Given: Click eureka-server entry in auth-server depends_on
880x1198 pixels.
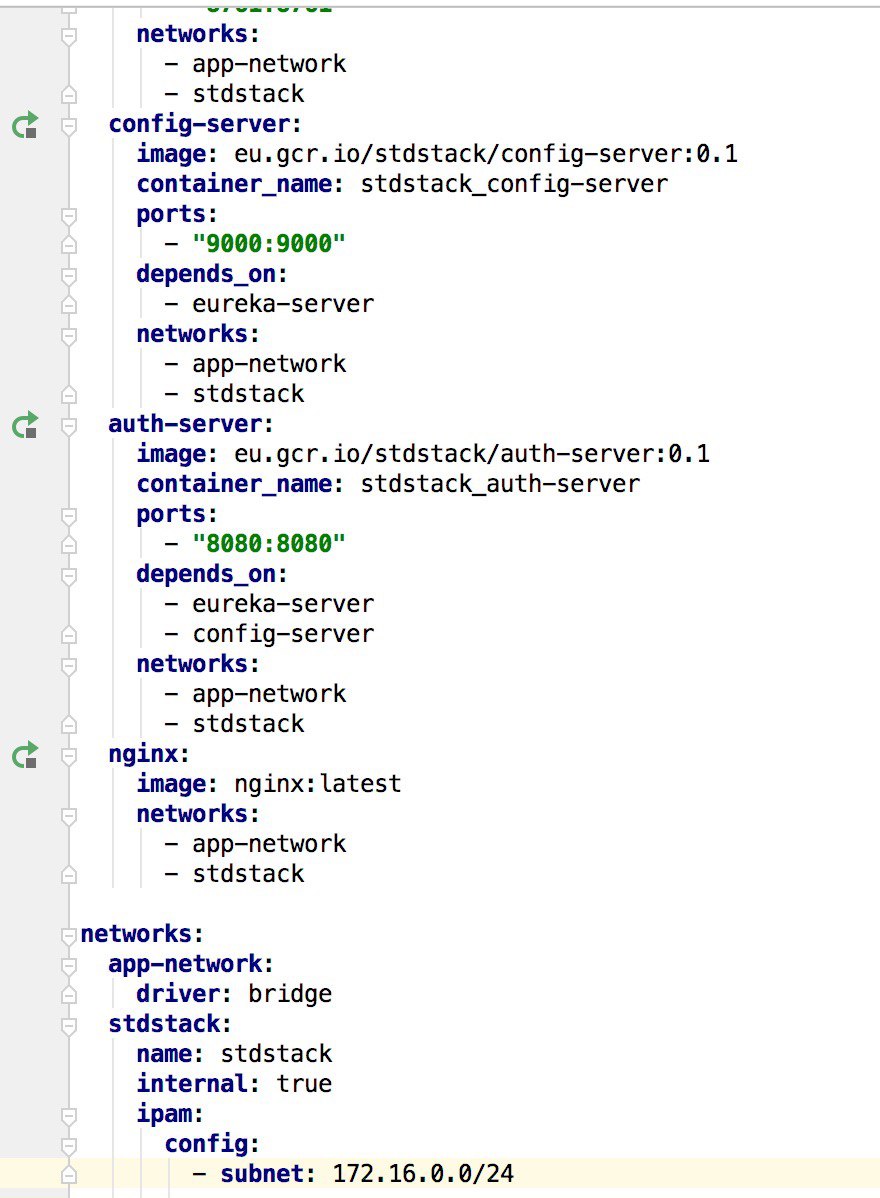Looking at the screenshot, I should point(283,604).
